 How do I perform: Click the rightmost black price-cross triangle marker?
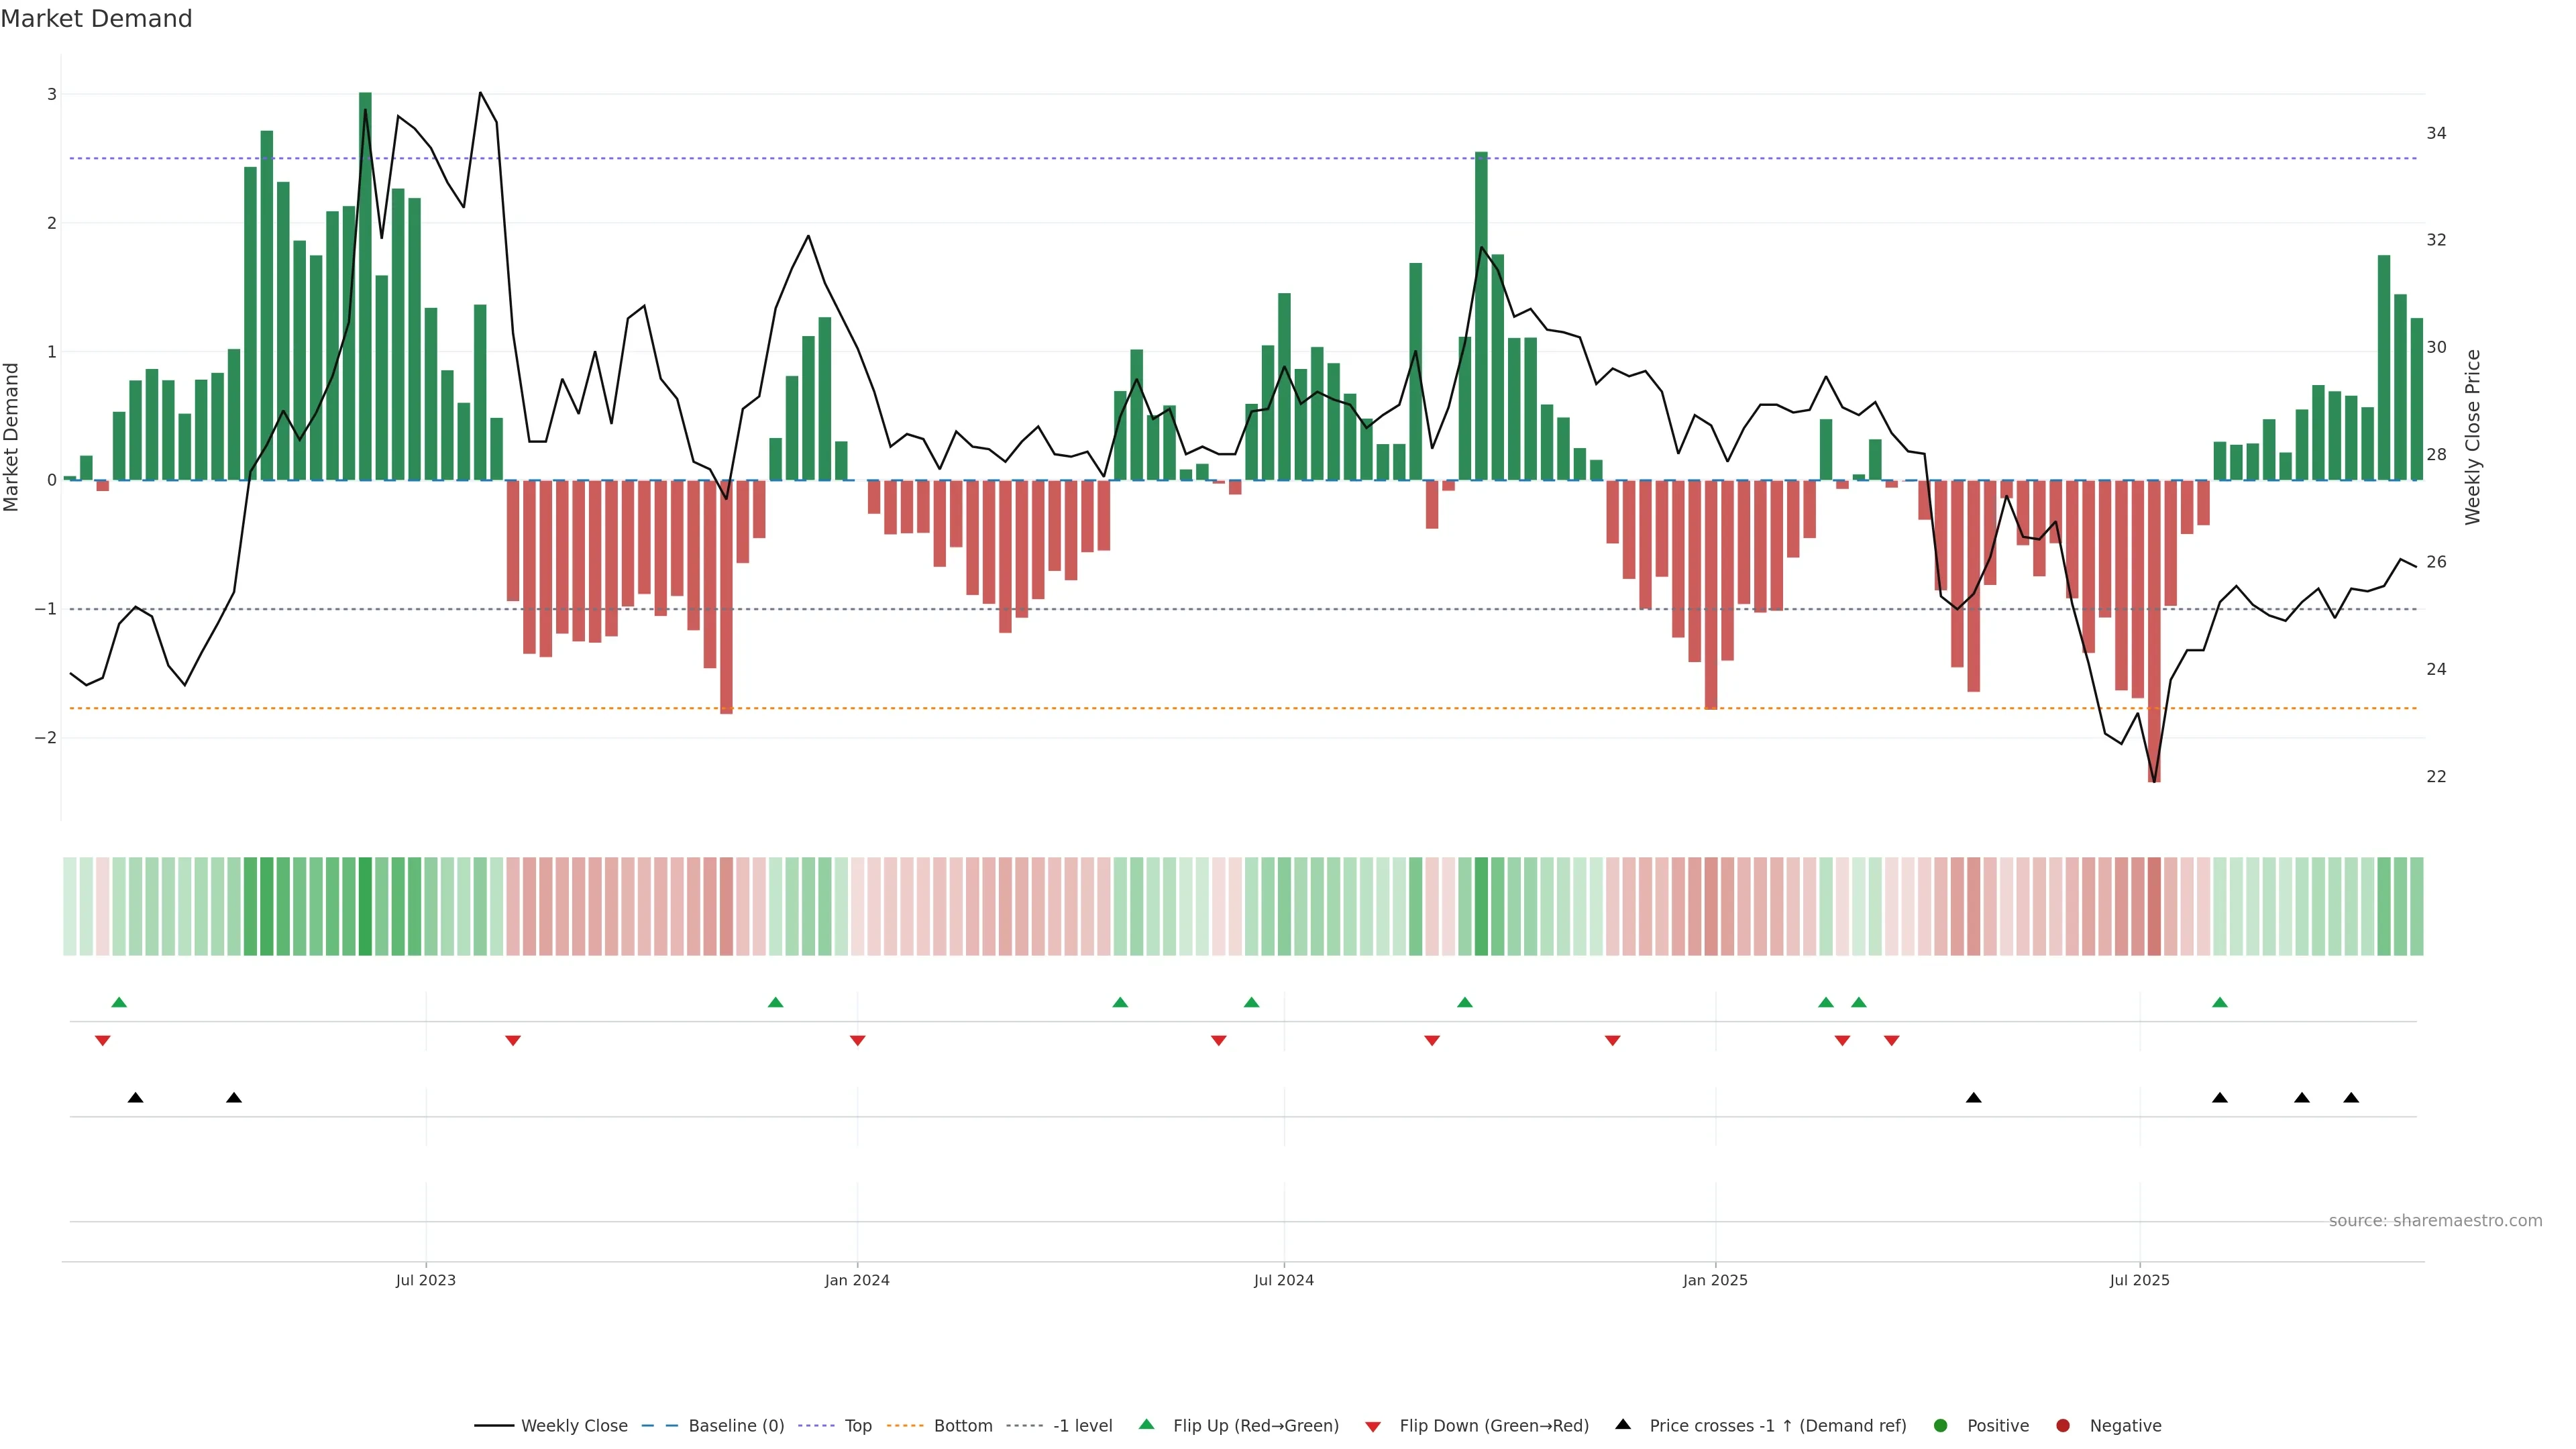point(2351,1098)
